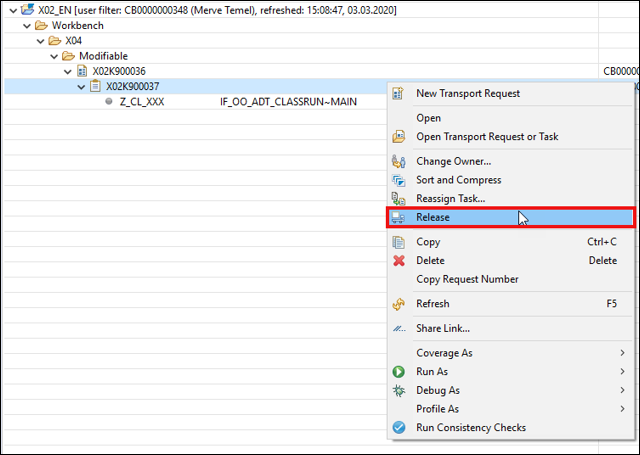Choose Sort and Compress menu entry
The image size is (640, 455).
coord(511,180)
